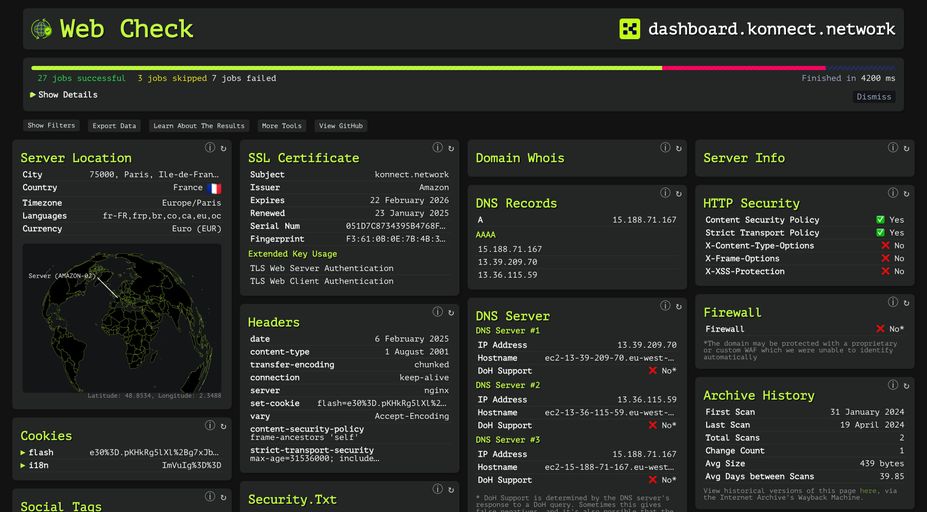Click the Content Security Policy green checkmark
Image resolution: width=927 pixels, height=512 pixels.
(x=880, y=220)
